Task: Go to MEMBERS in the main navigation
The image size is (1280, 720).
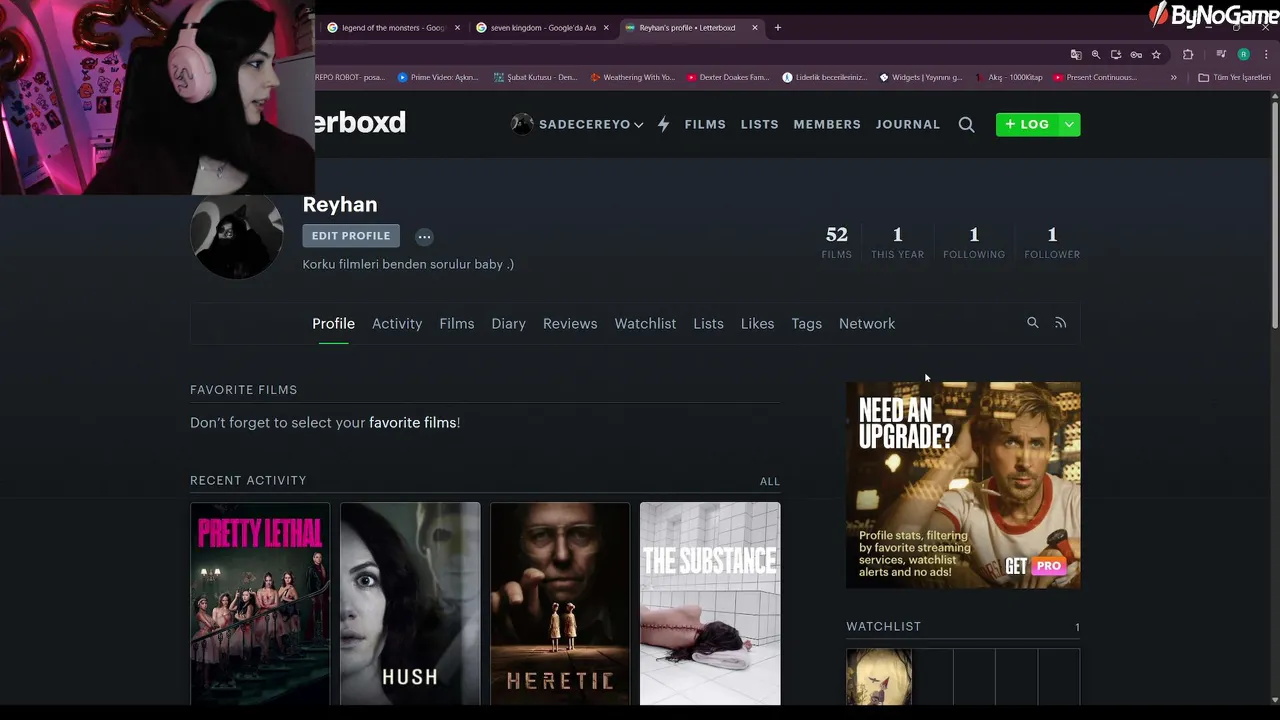Action: (827, 125)
